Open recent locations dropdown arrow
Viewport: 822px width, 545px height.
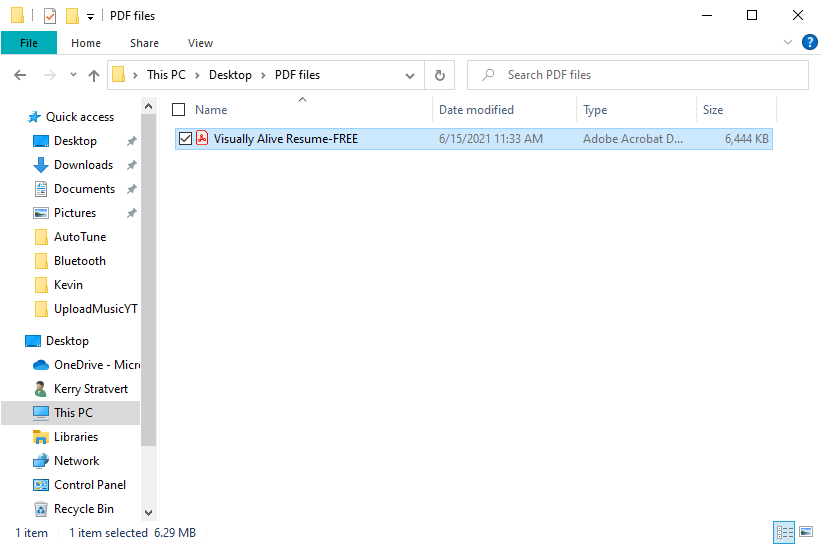pyautogui.click(x=73, y=75)
